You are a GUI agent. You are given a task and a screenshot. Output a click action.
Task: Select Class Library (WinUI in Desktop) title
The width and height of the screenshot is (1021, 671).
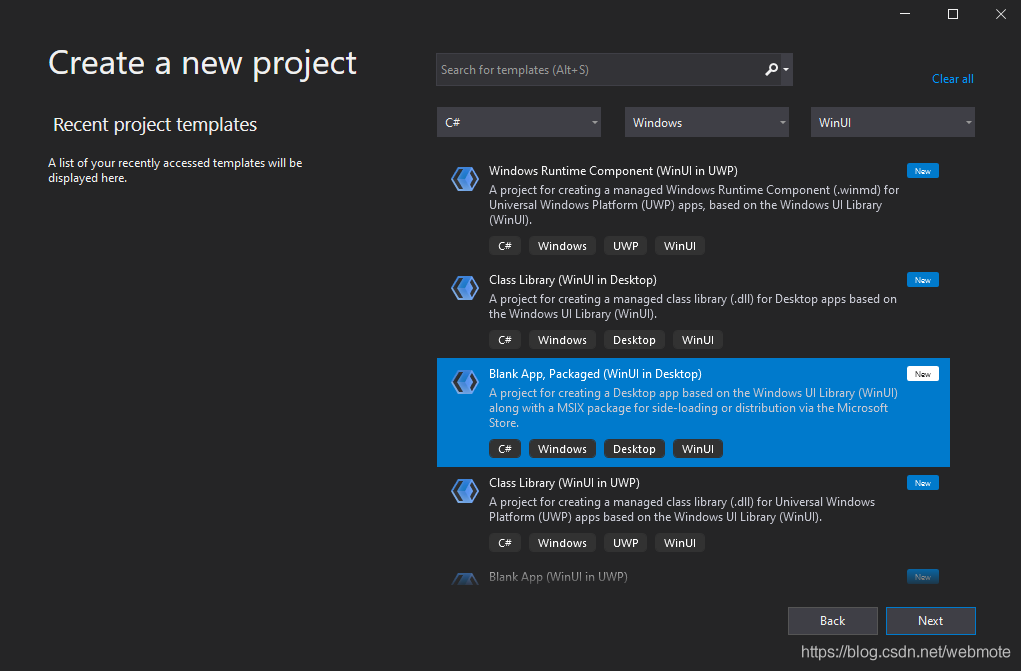pos(573,280)
